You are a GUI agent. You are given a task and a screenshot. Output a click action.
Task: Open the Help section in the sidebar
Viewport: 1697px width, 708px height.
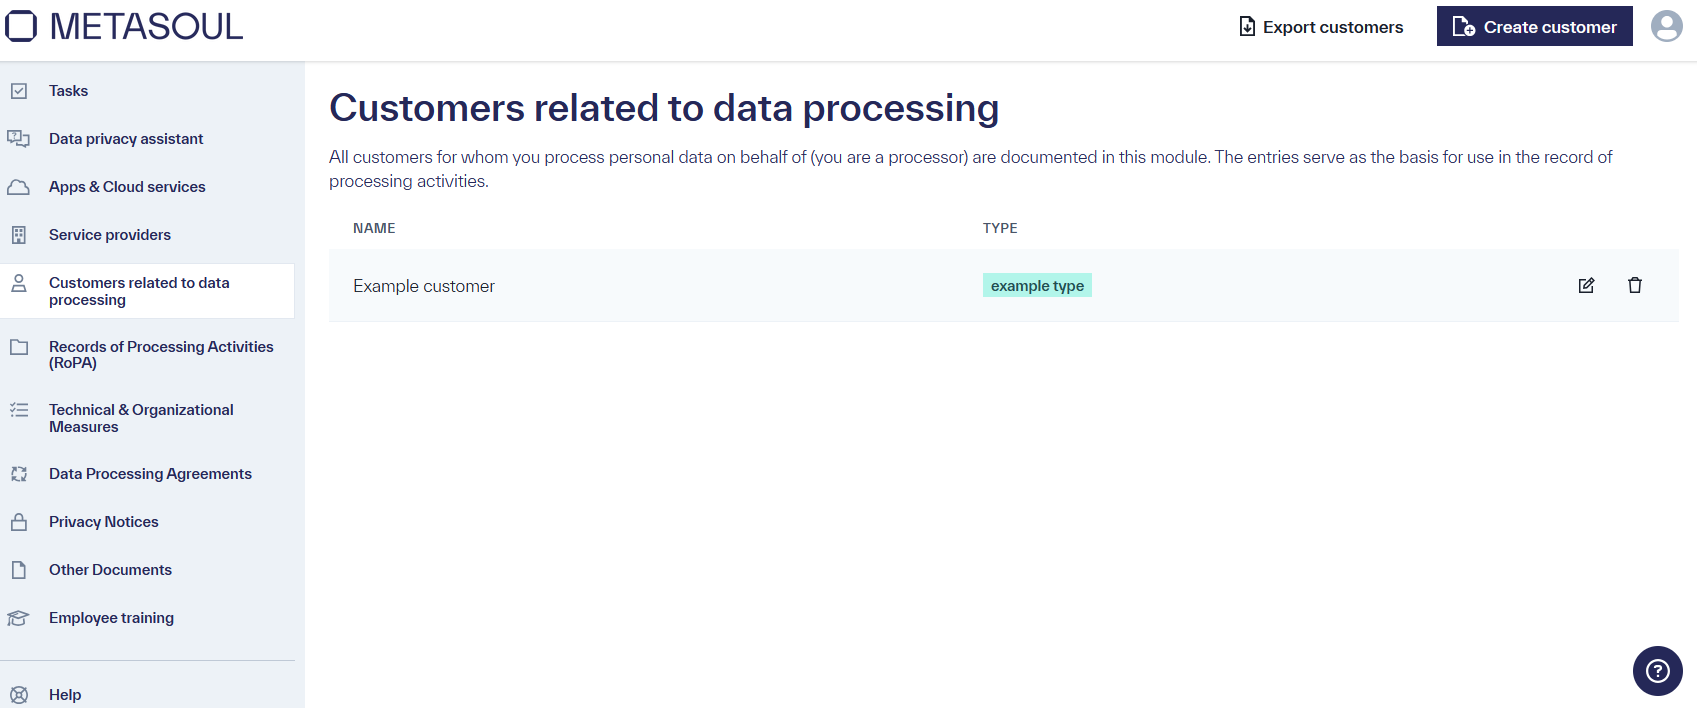pos(64,694)
